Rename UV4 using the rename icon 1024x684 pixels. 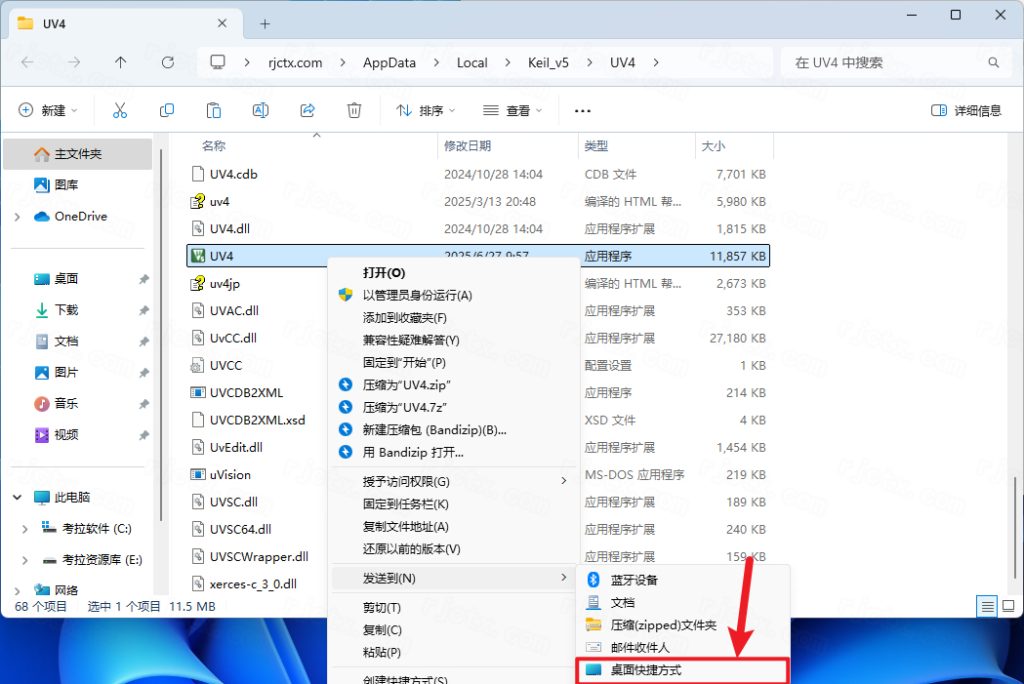(x=260, y=110)
